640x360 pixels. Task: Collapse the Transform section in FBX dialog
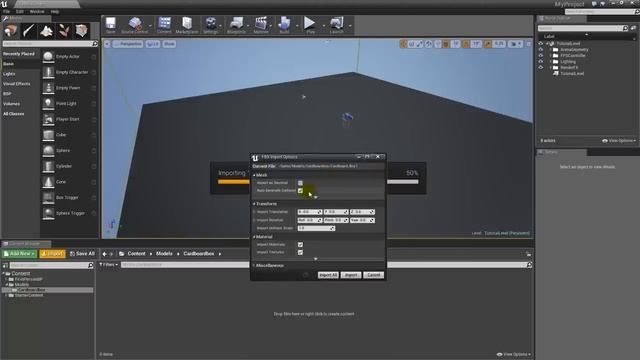pos(254,204)
